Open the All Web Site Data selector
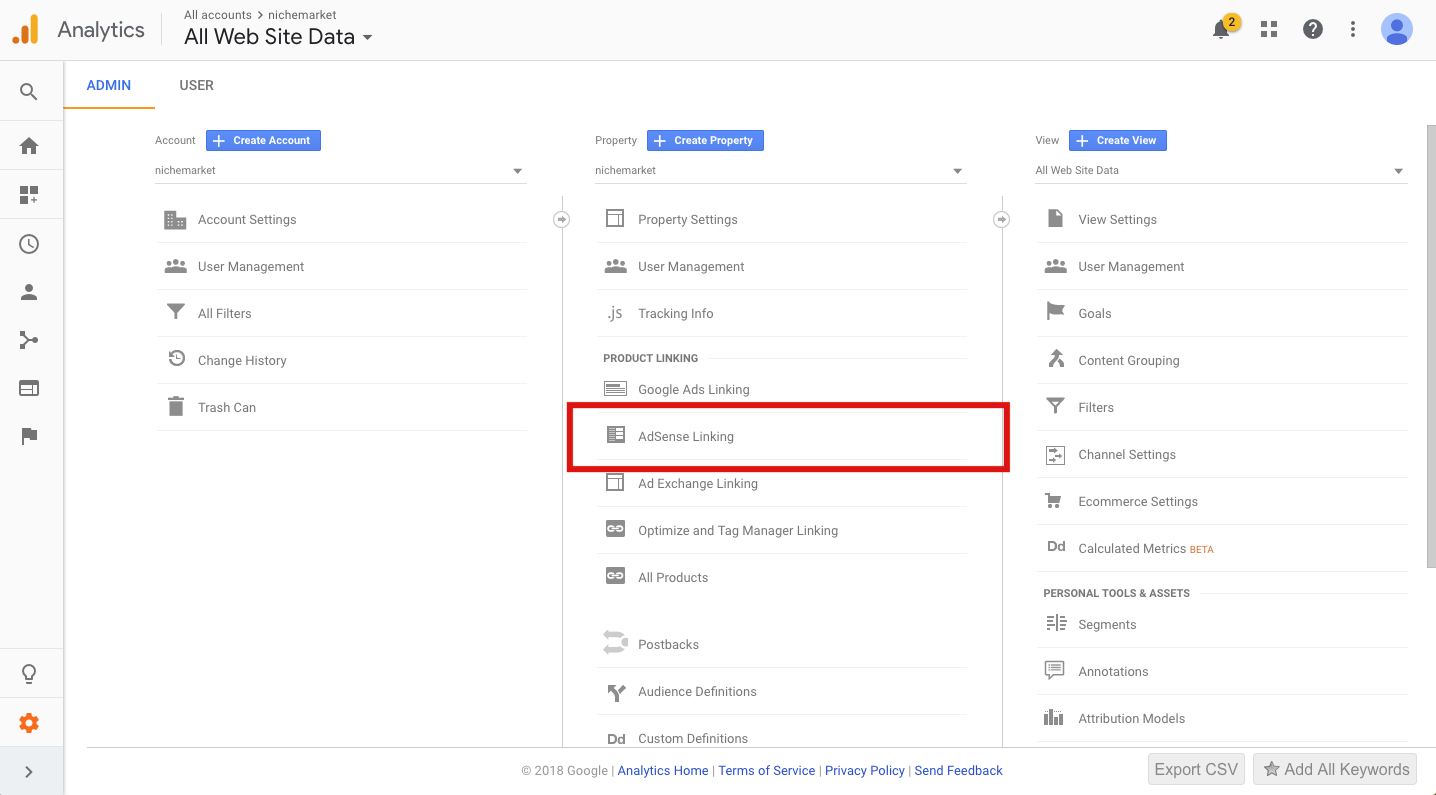 tap(278, 37)
